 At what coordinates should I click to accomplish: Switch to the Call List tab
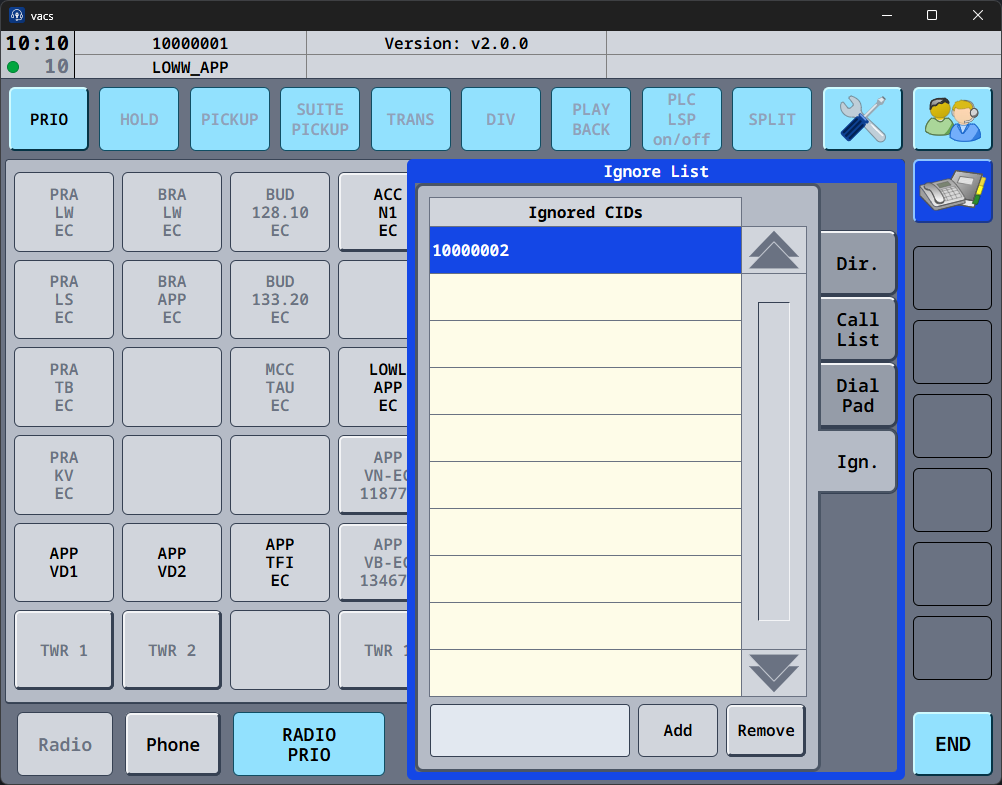tap(857, 330)
